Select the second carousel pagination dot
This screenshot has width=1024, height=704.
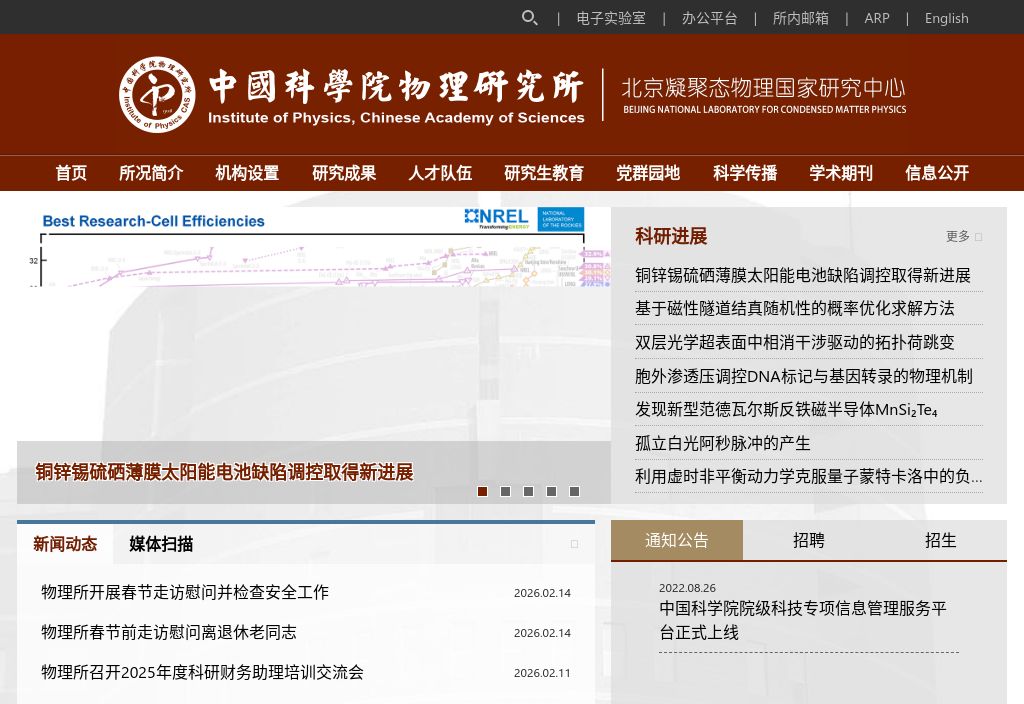pyautogui.click(x=505, y=491)
